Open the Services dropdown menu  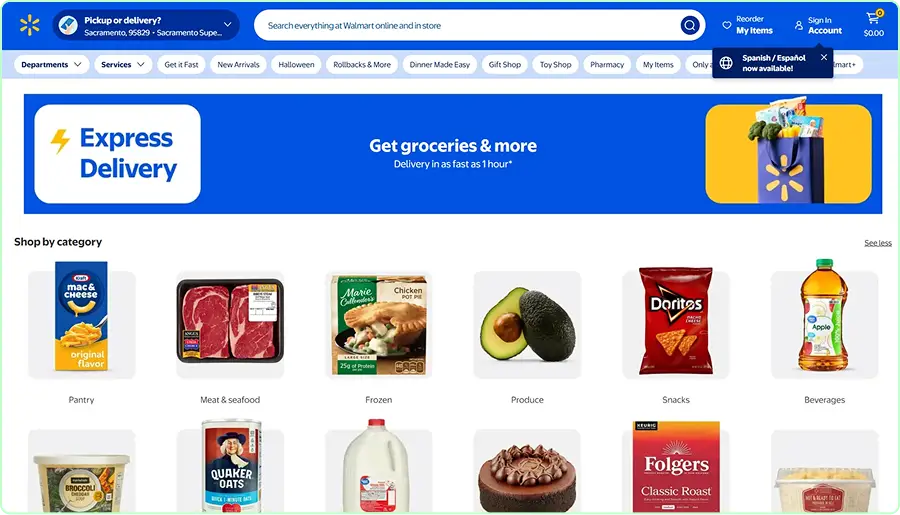pyautogui.click(x=123, y=64)
